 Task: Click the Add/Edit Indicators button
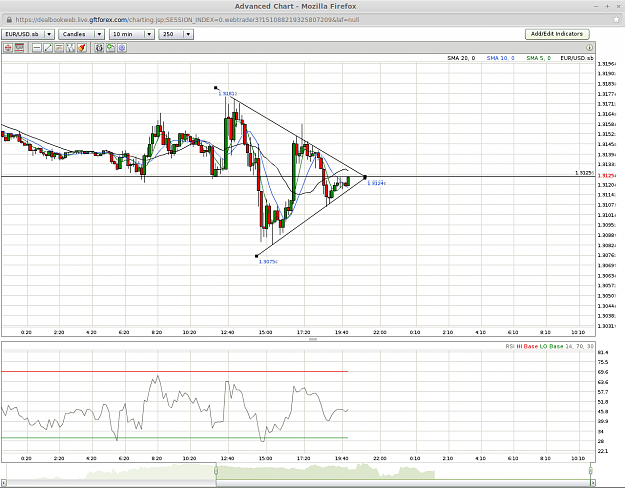click(557, 34)
